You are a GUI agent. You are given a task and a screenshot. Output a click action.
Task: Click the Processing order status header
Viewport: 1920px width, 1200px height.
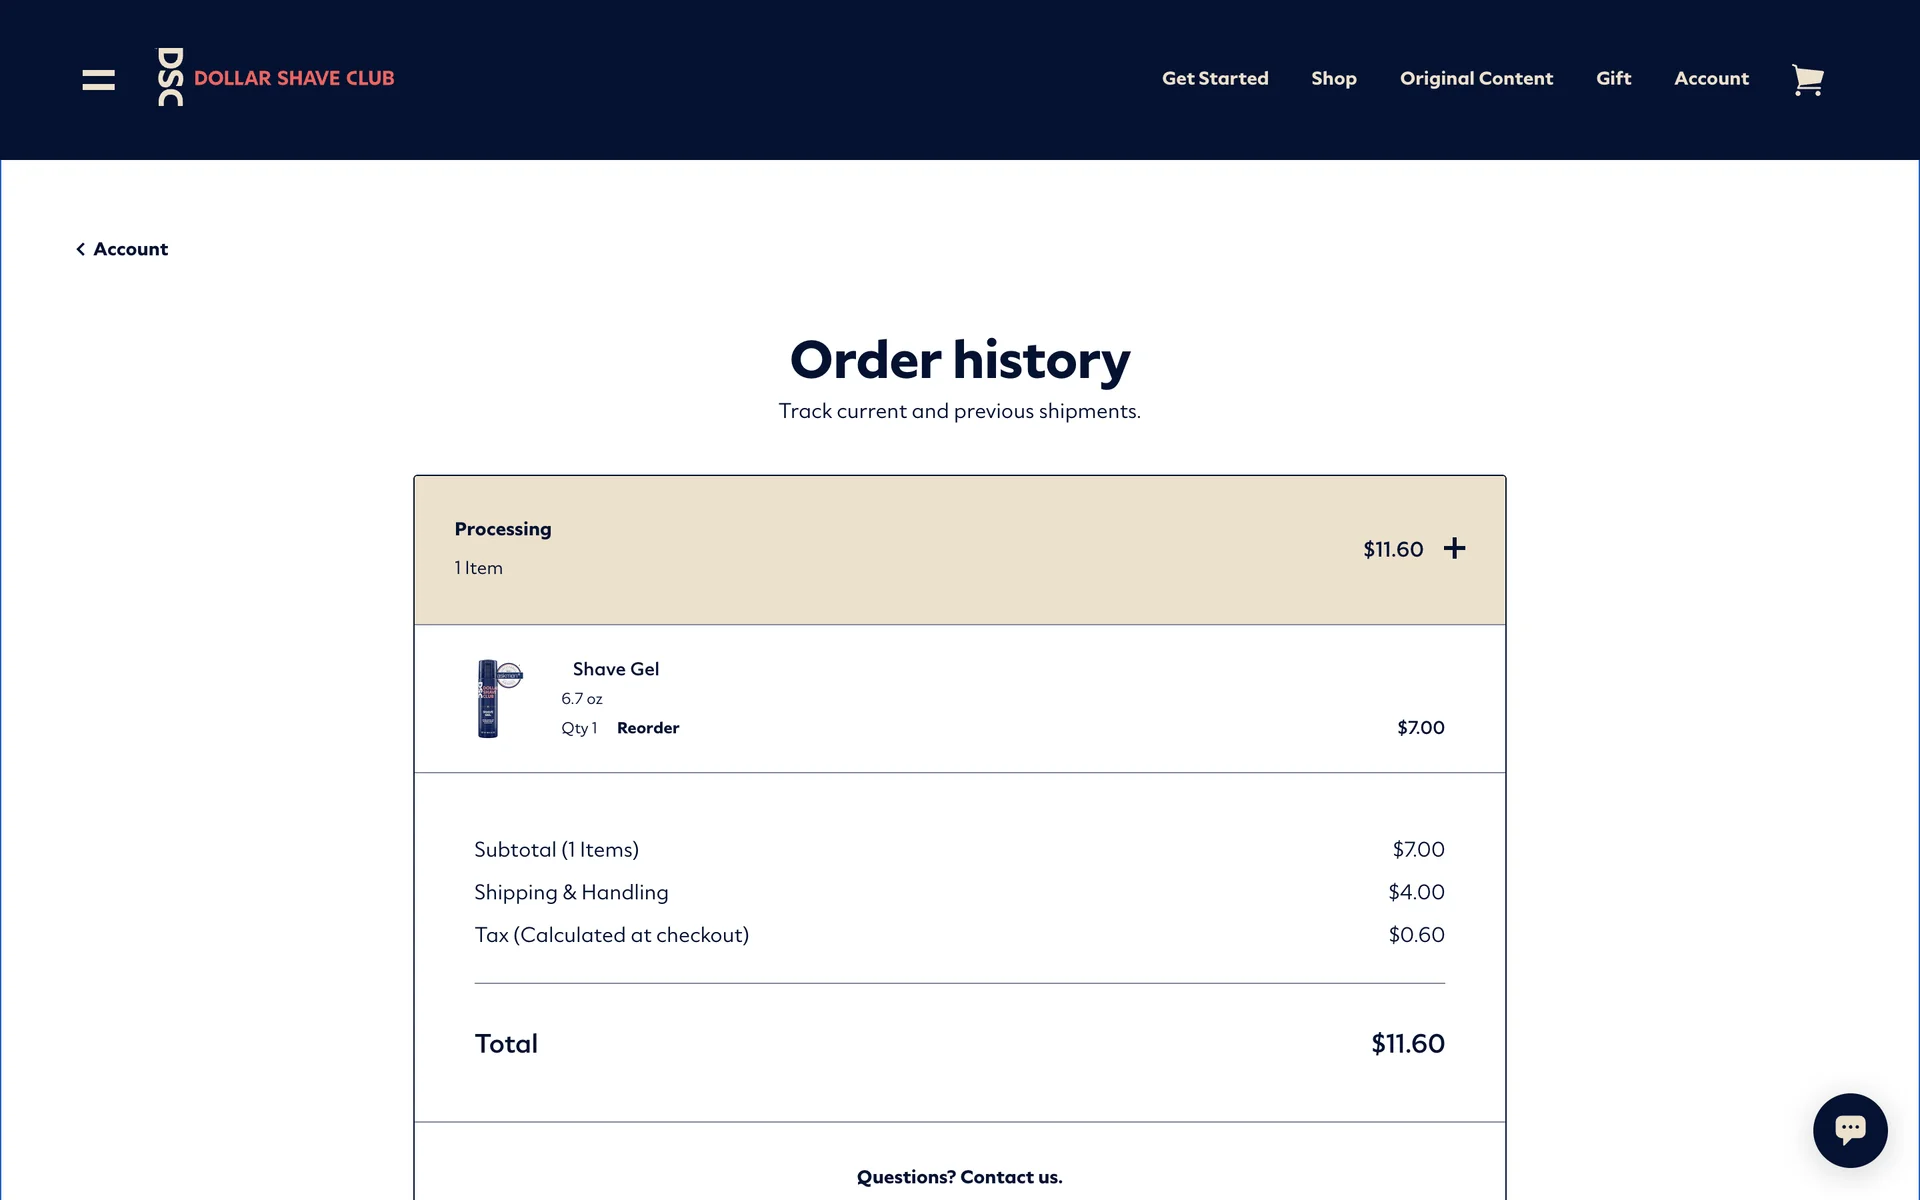tap(502, 529)
